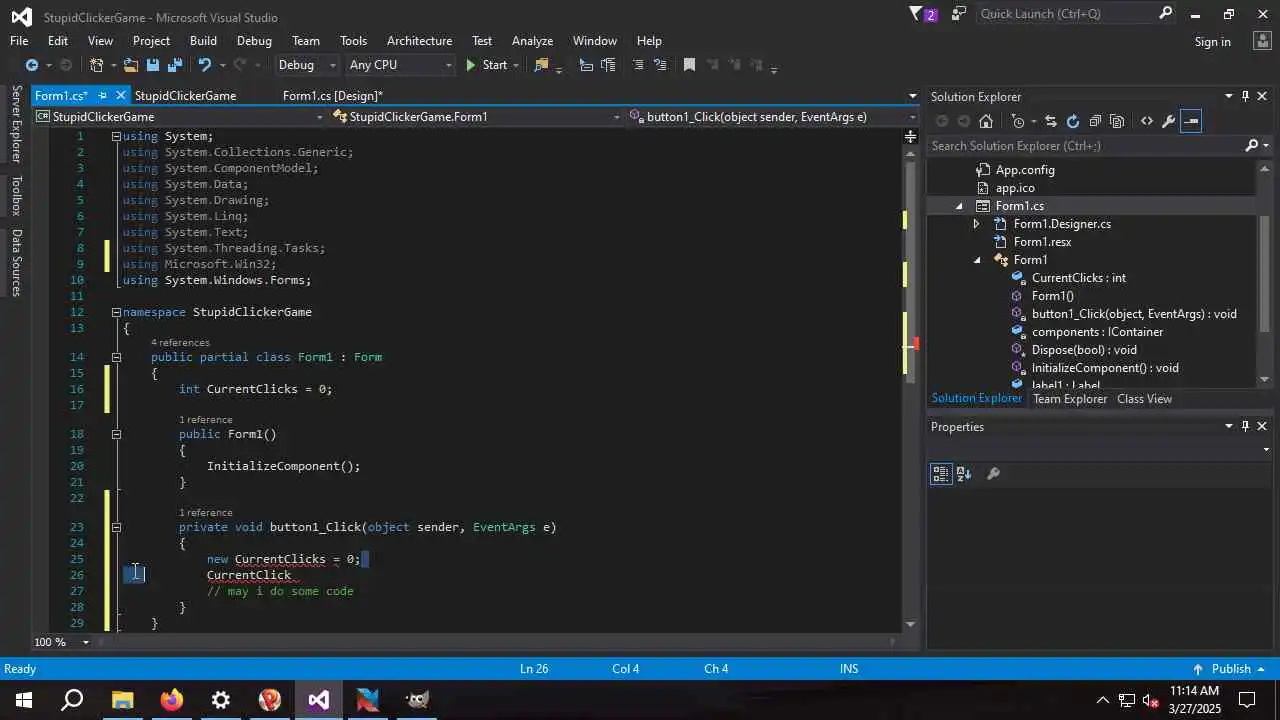Click Sync with Active Document icon

[x=1051, y=121]
